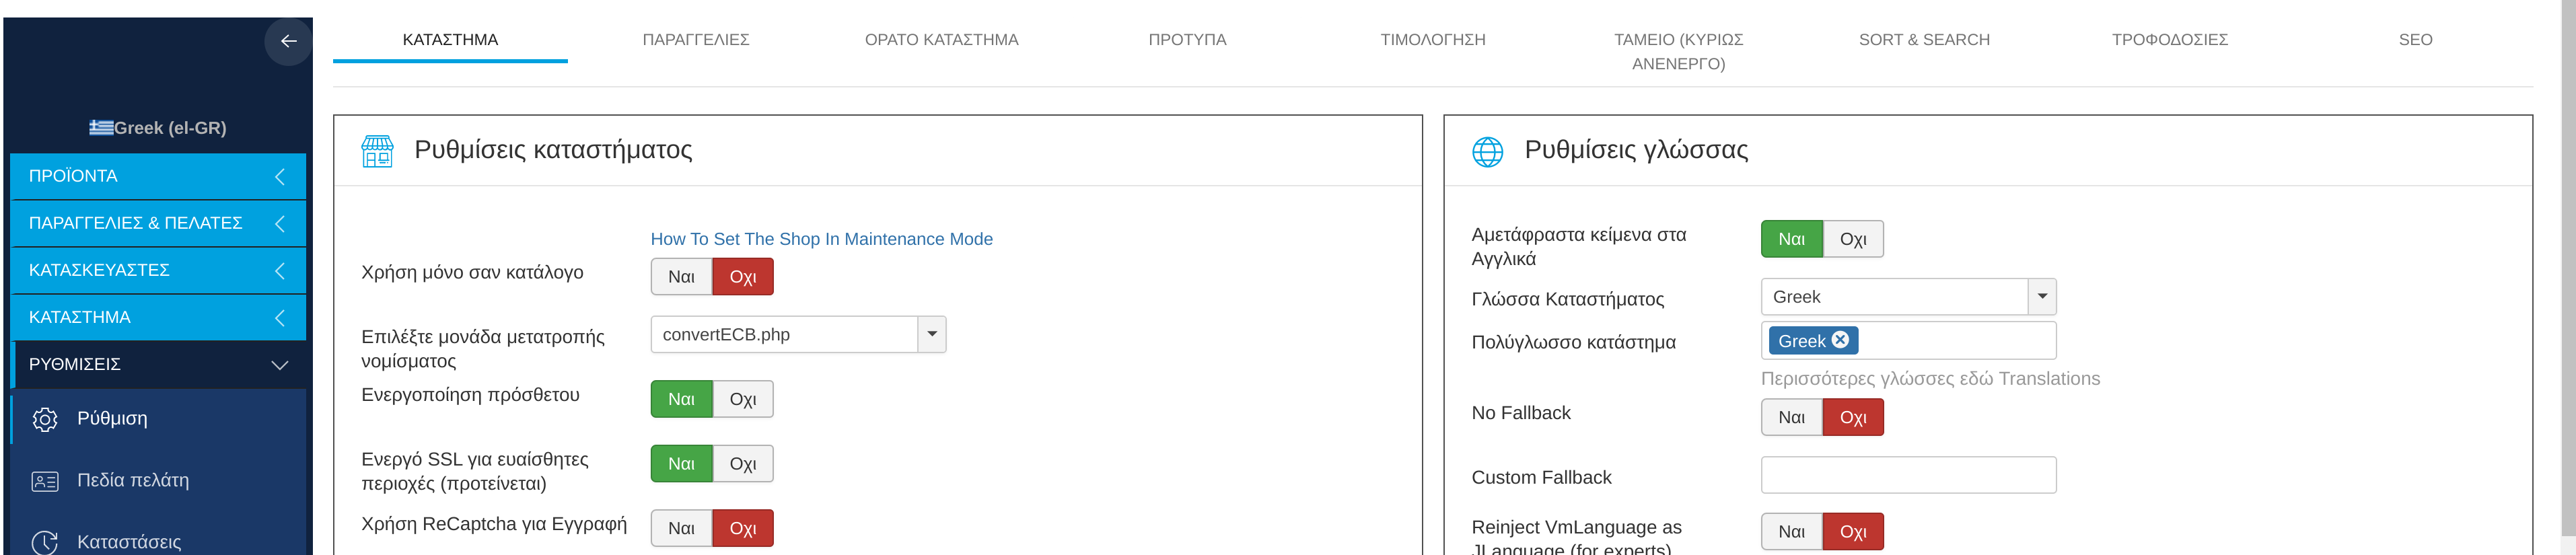Click the Greek flag language icon

click(101, 128)
